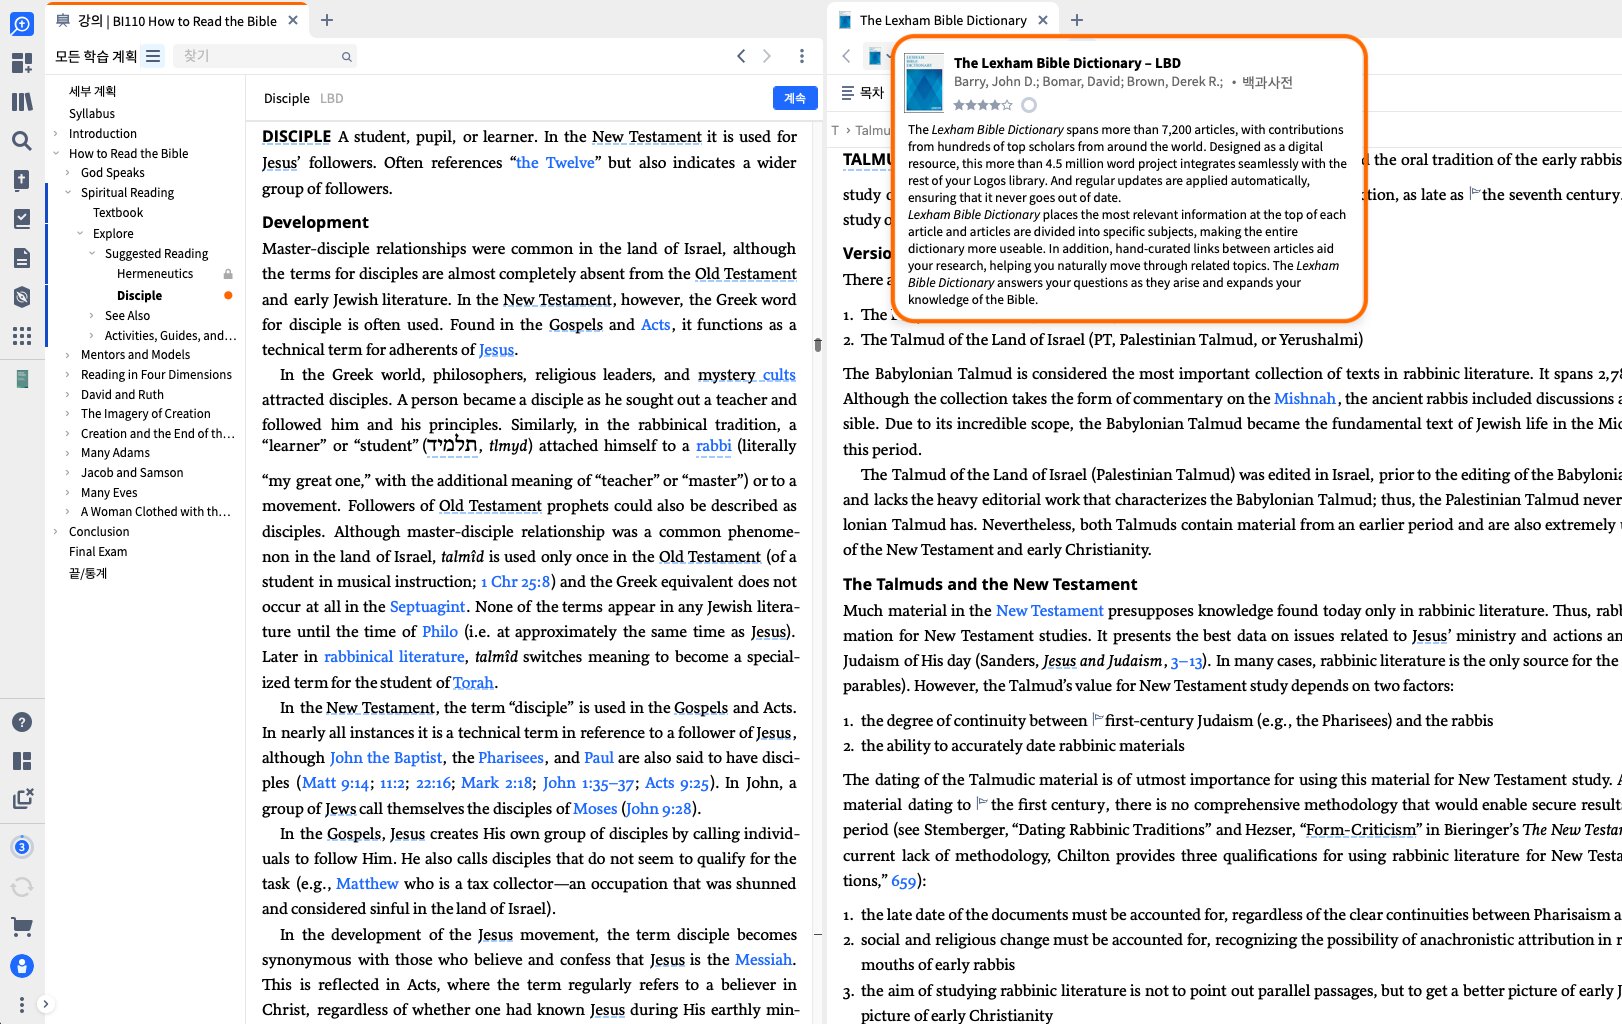This screenshot has height=1024, width=1622.
Task: Expand the Introduction tree node
Action: [x=56, y=134]
